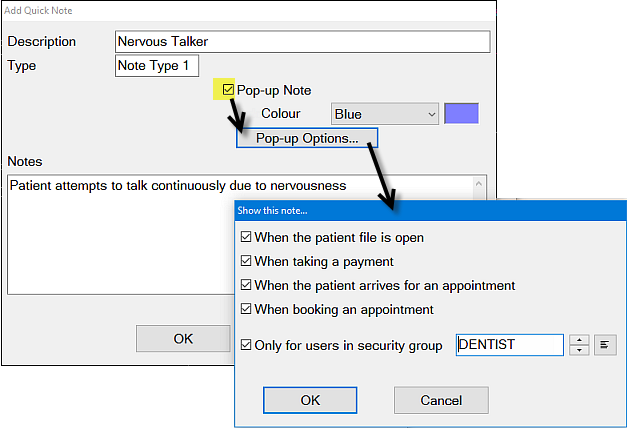This screenshot has width=627, height=428.
Task: Toggle 'When the patient file is open' checkbox
Action: point(246,237)
